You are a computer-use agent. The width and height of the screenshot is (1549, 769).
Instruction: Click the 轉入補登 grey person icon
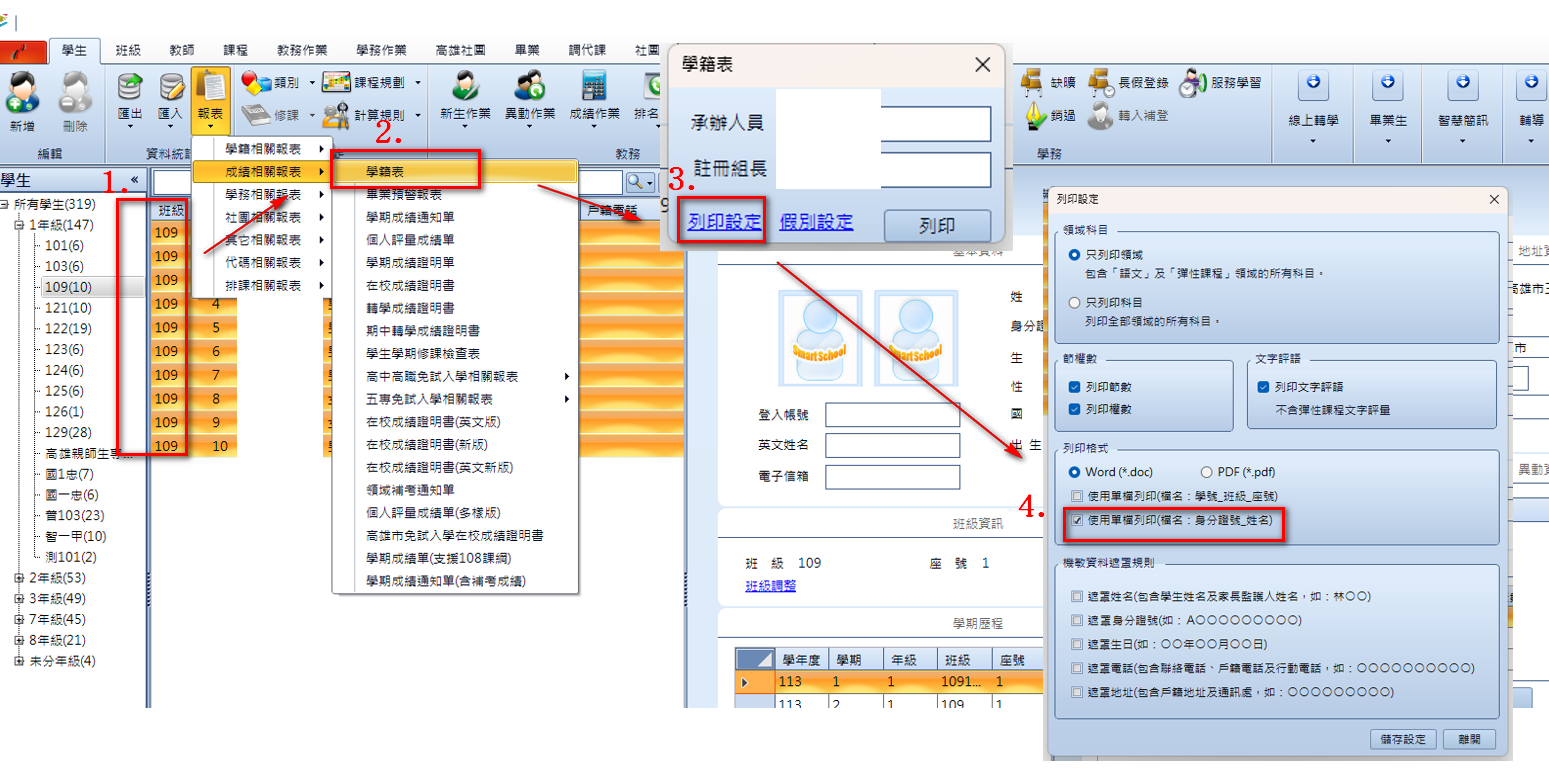point(1101,114)
